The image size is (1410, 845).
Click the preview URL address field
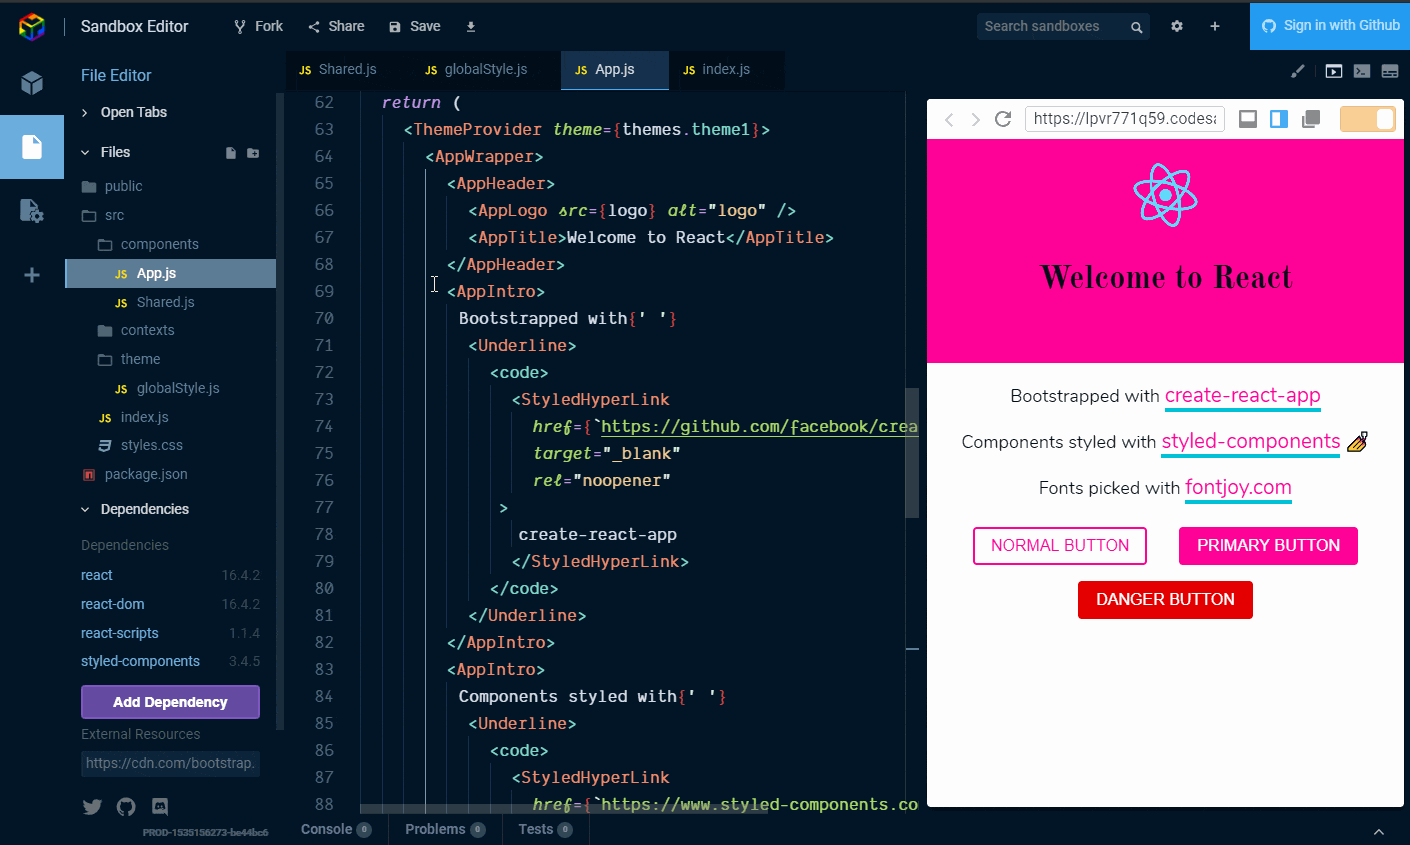(x=1125, y=119)
